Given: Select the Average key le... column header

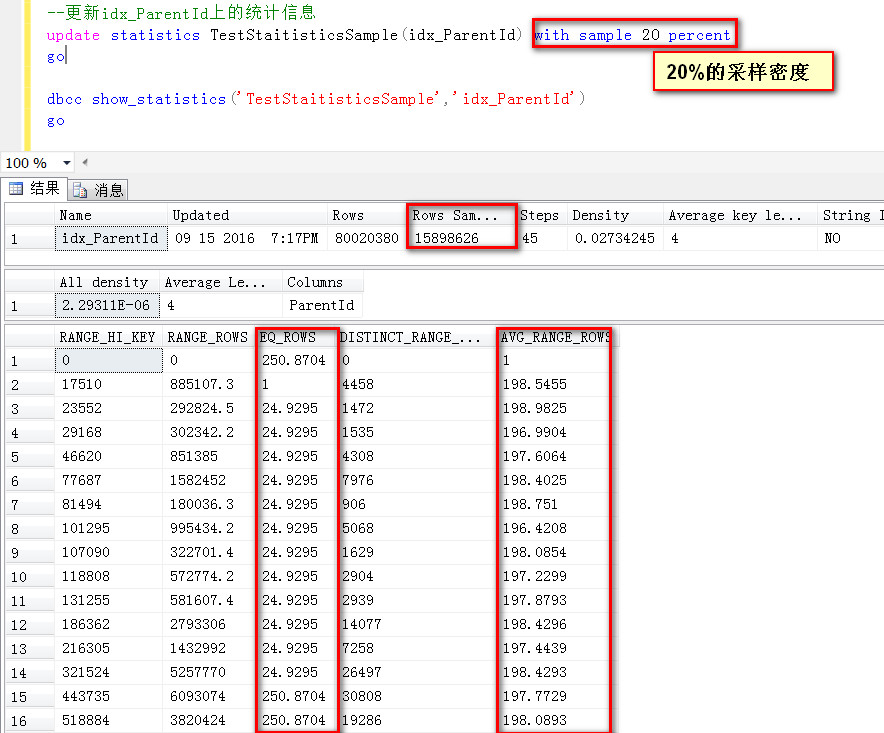Looking at the screenshot, I should click(x=740, y=215).
